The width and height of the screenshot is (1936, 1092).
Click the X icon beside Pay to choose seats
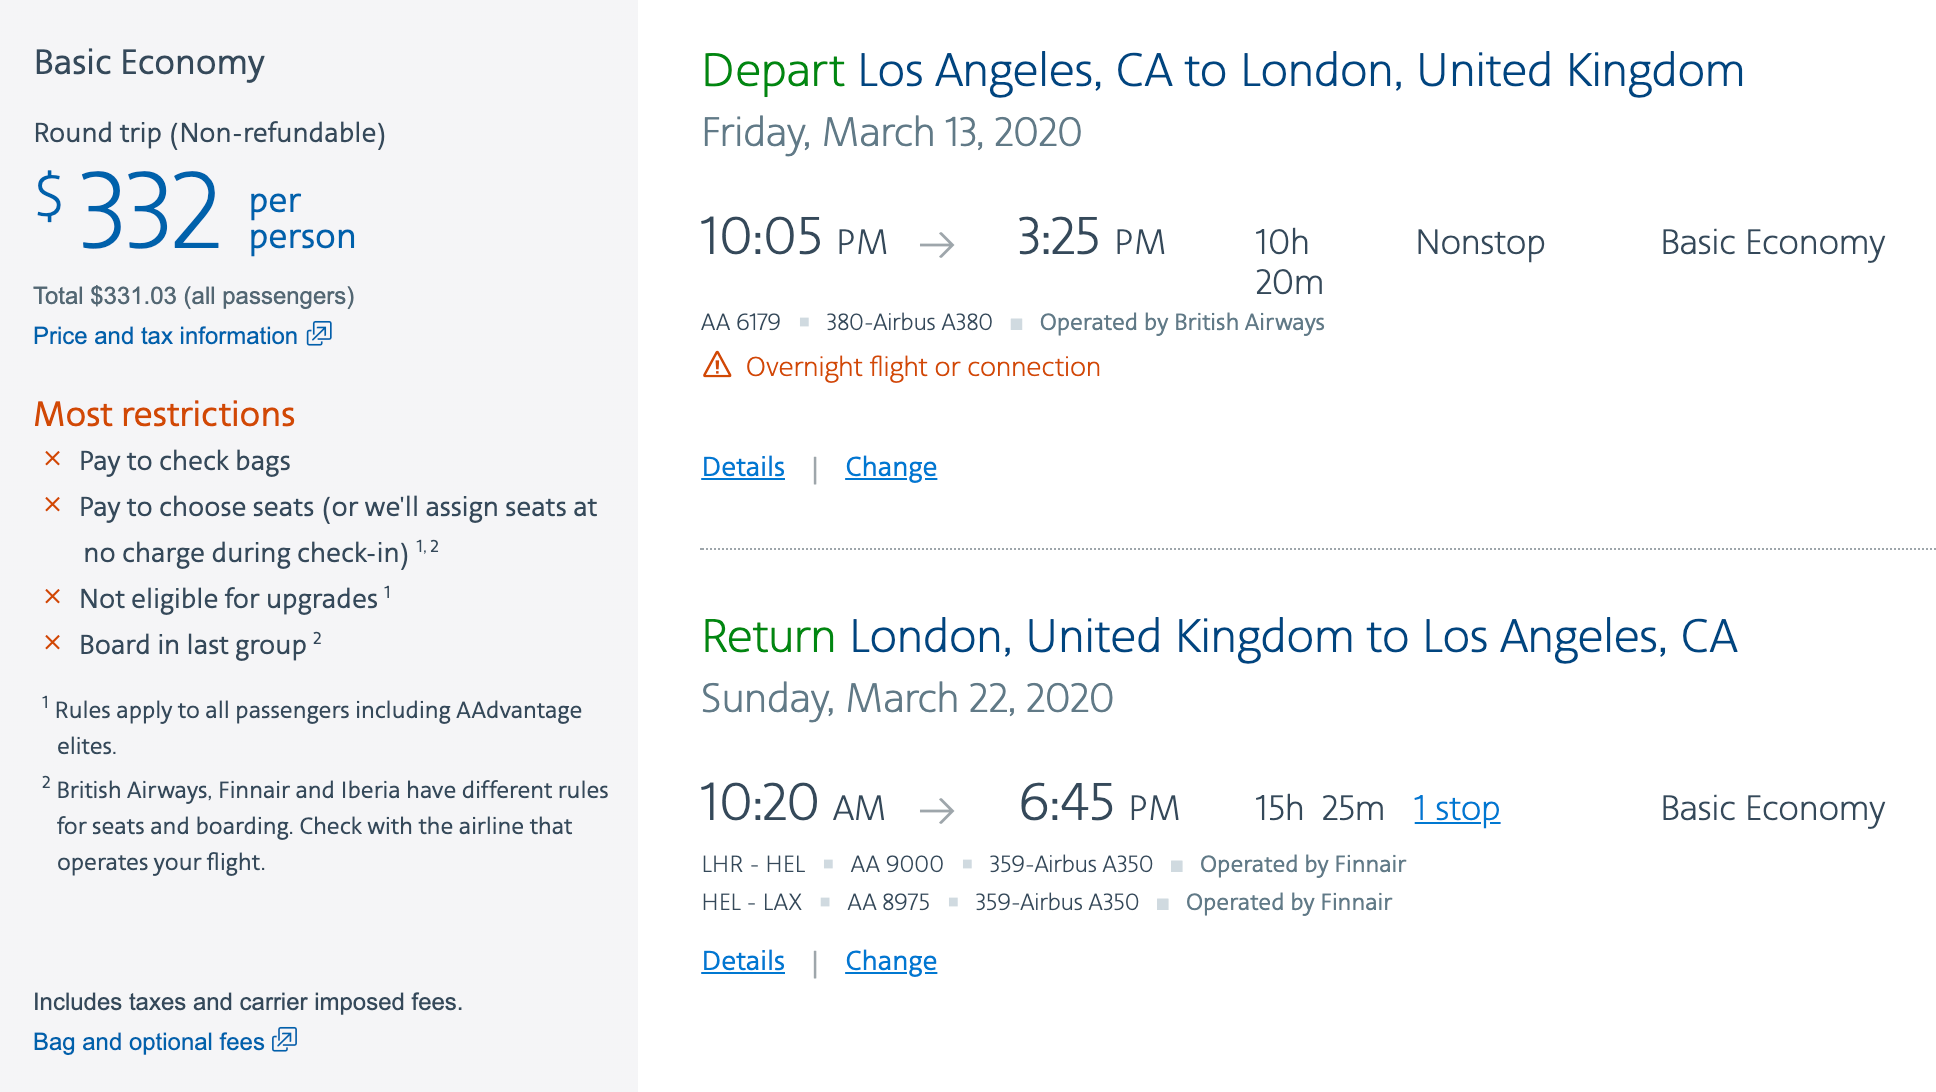click(53, 505)
